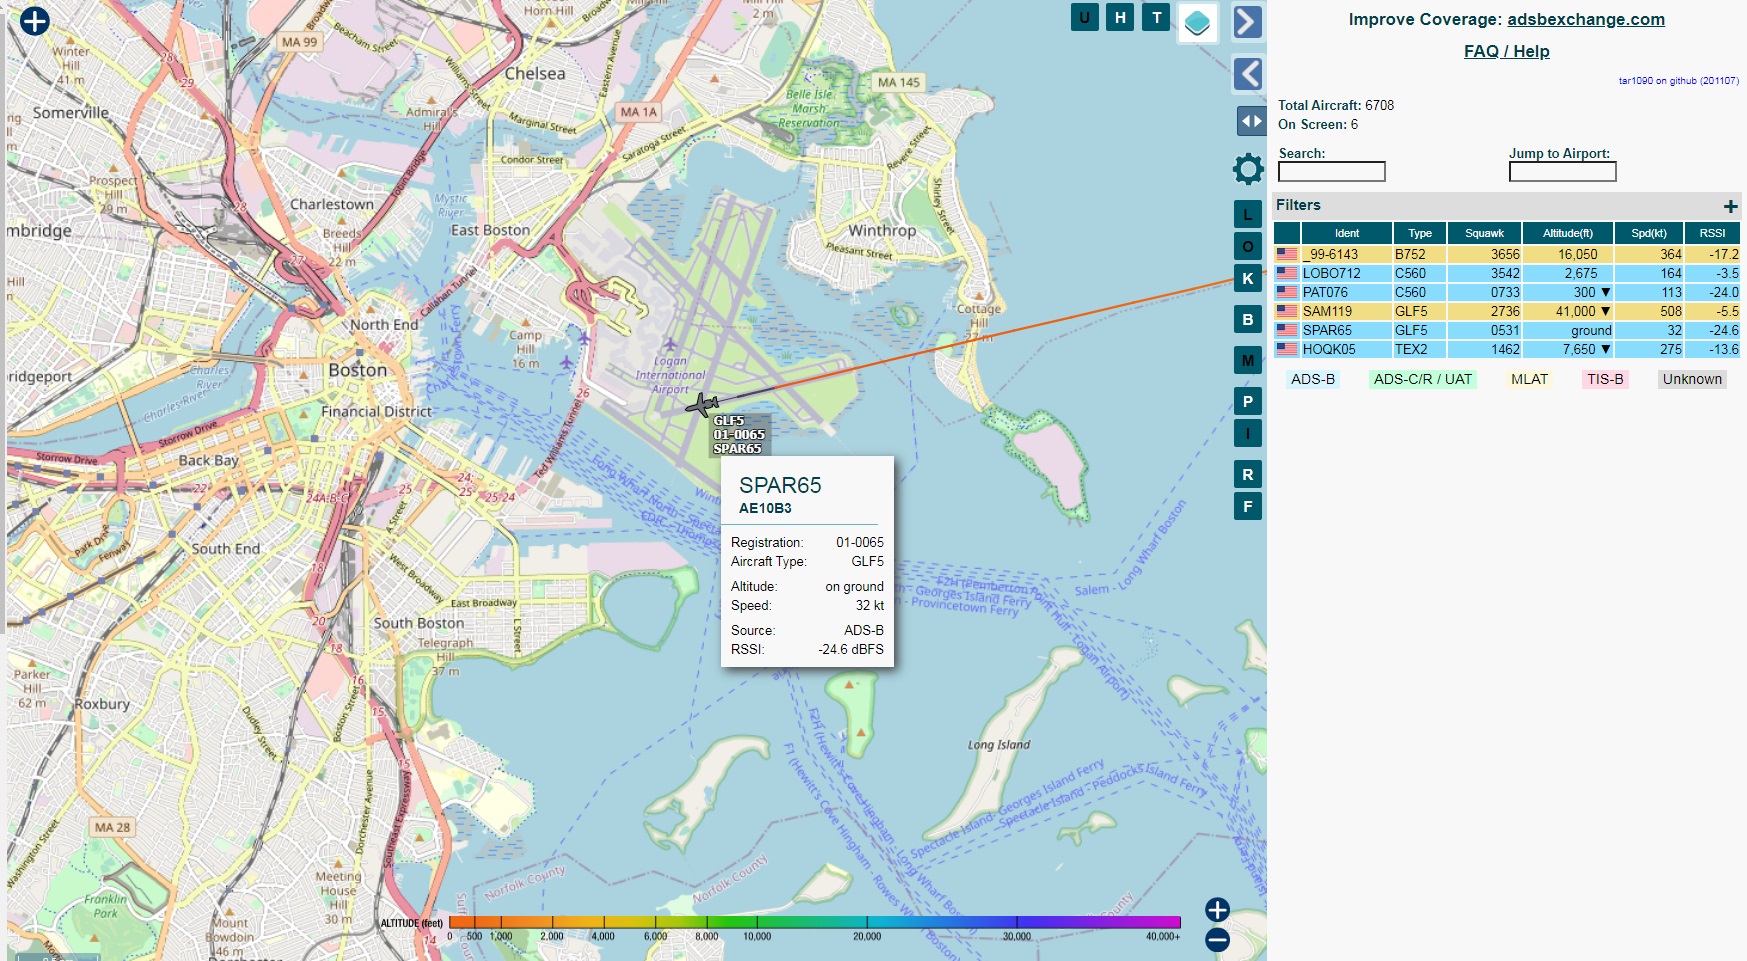
Task: Click the ADS-B legend label
Action: click(1312, 379)
